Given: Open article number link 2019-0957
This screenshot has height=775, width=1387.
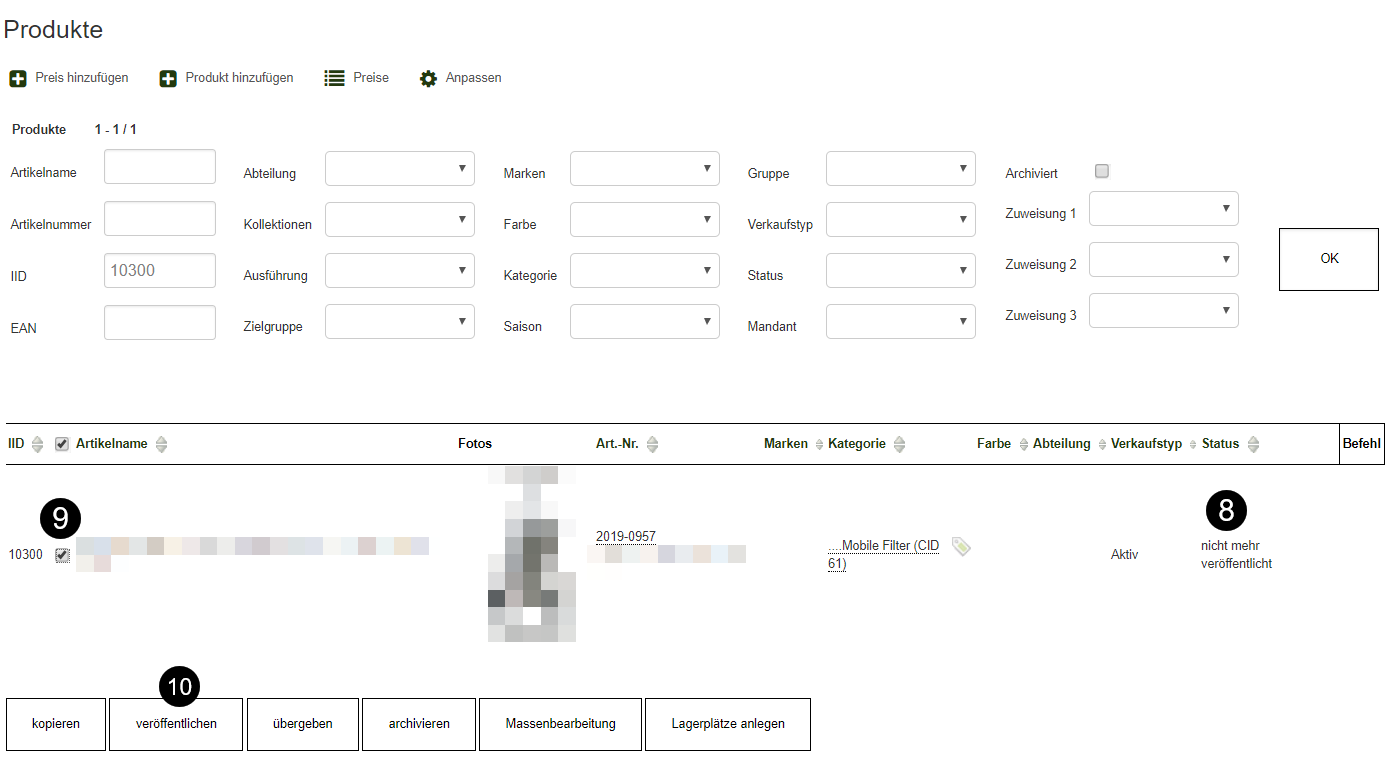Looking at the screenshot, I should (x=625, y=537).
